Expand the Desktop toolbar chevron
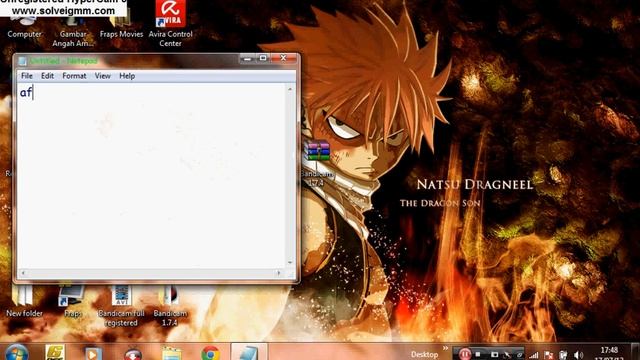Image resolution: width=640 pixels, height=360 pixels. [x=445, y=349]
